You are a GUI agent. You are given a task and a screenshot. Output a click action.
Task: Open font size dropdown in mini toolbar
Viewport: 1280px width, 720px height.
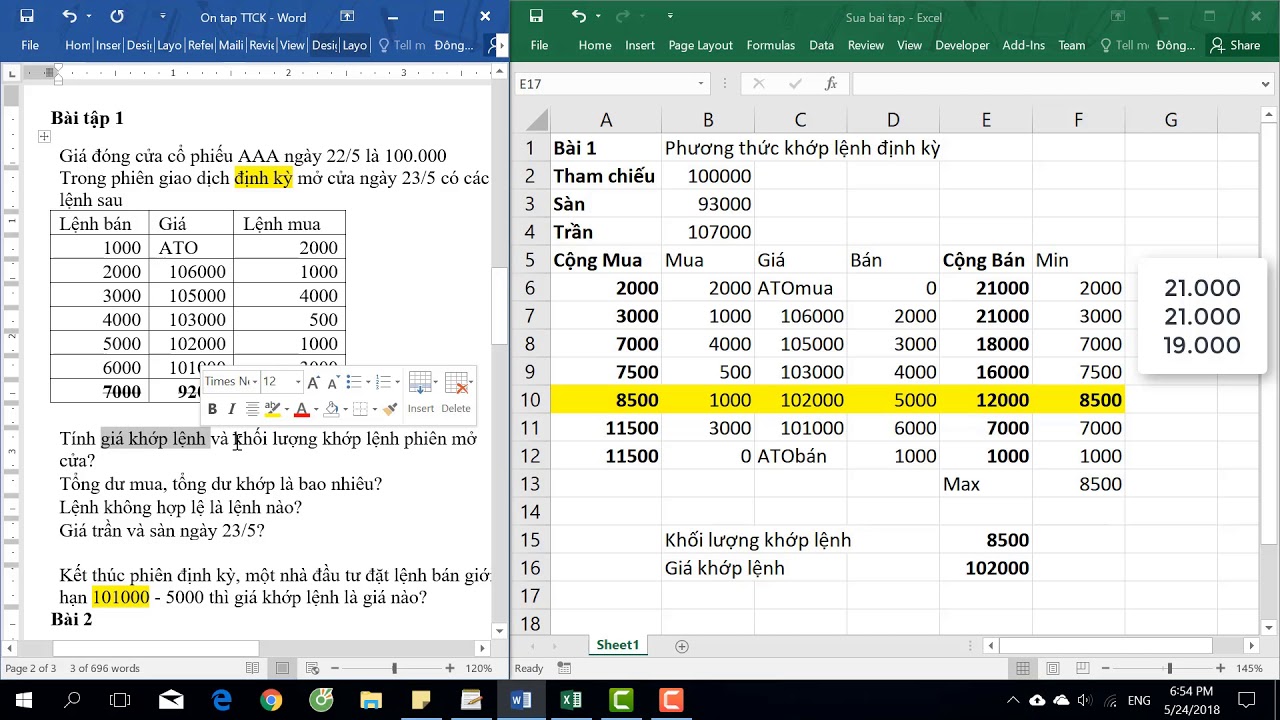point(297,382)
